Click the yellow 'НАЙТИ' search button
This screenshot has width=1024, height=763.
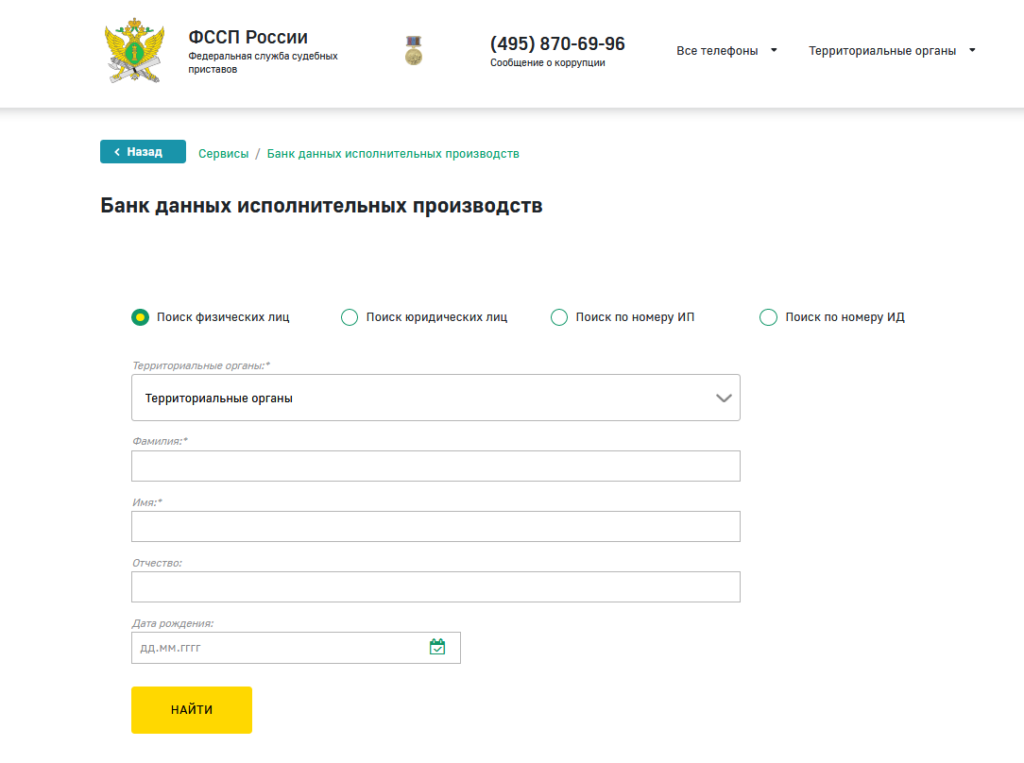point(191,709)
